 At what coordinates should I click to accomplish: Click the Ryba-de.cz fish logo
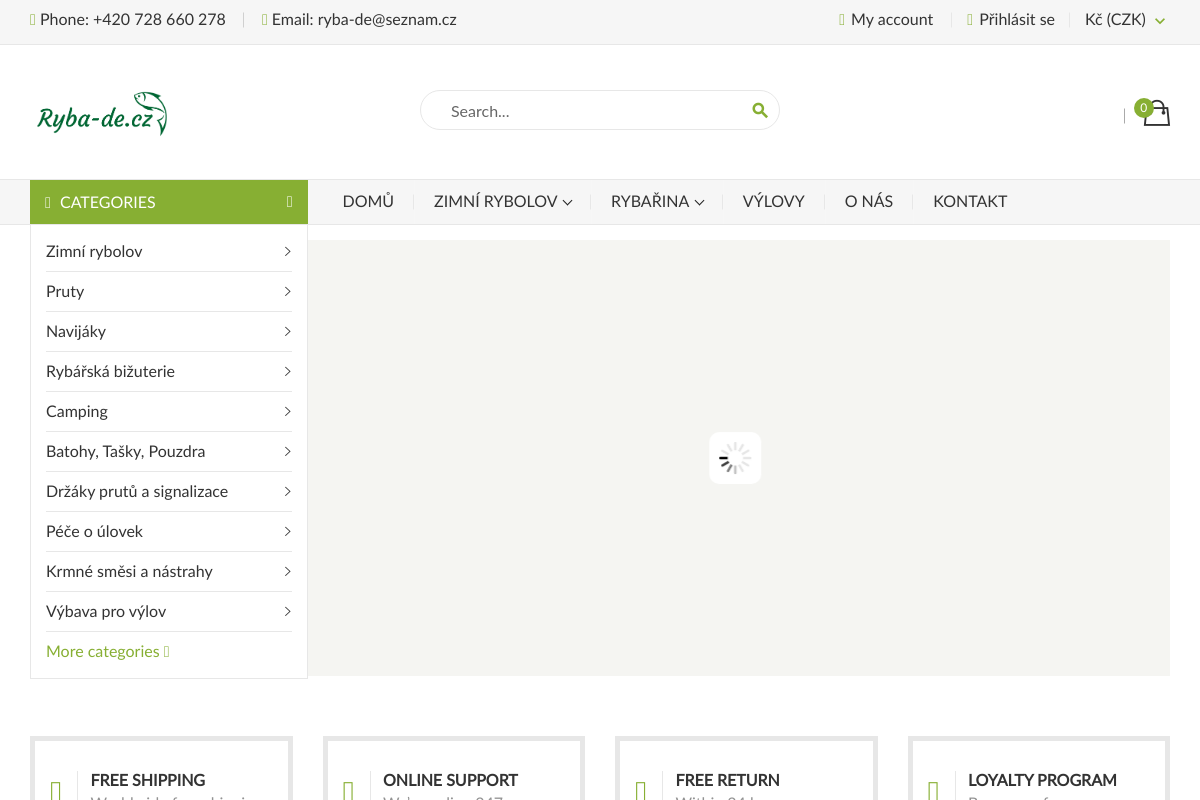pyautogui.click(x=102, y=113)
